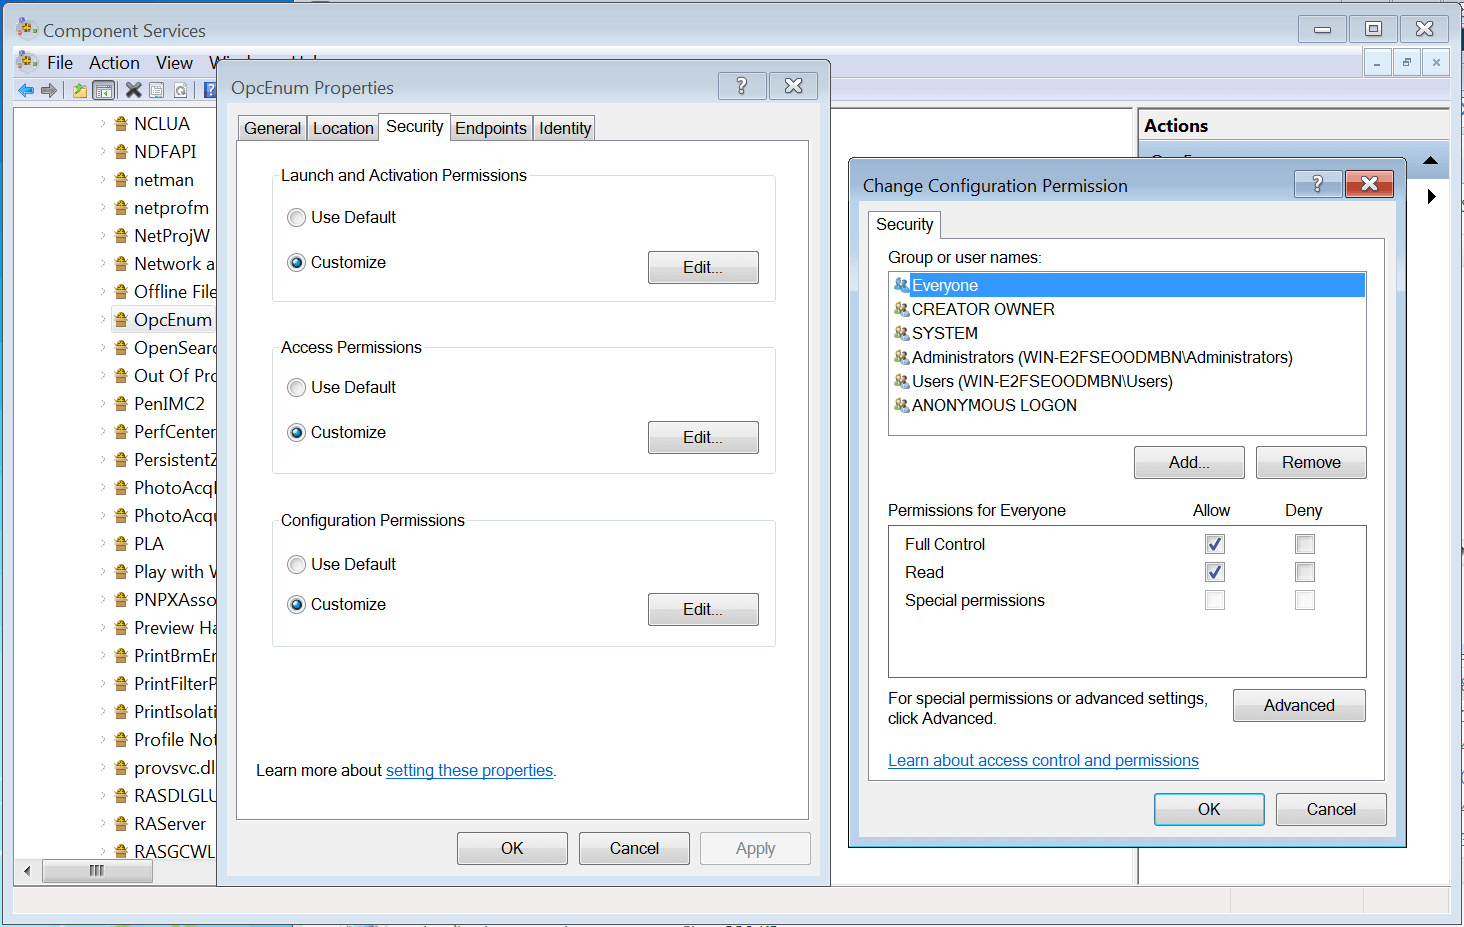Switch to the Endpoints tab
Image resolution: width=1464 pixels, height=927 pixels.
(x=490, y=128)
